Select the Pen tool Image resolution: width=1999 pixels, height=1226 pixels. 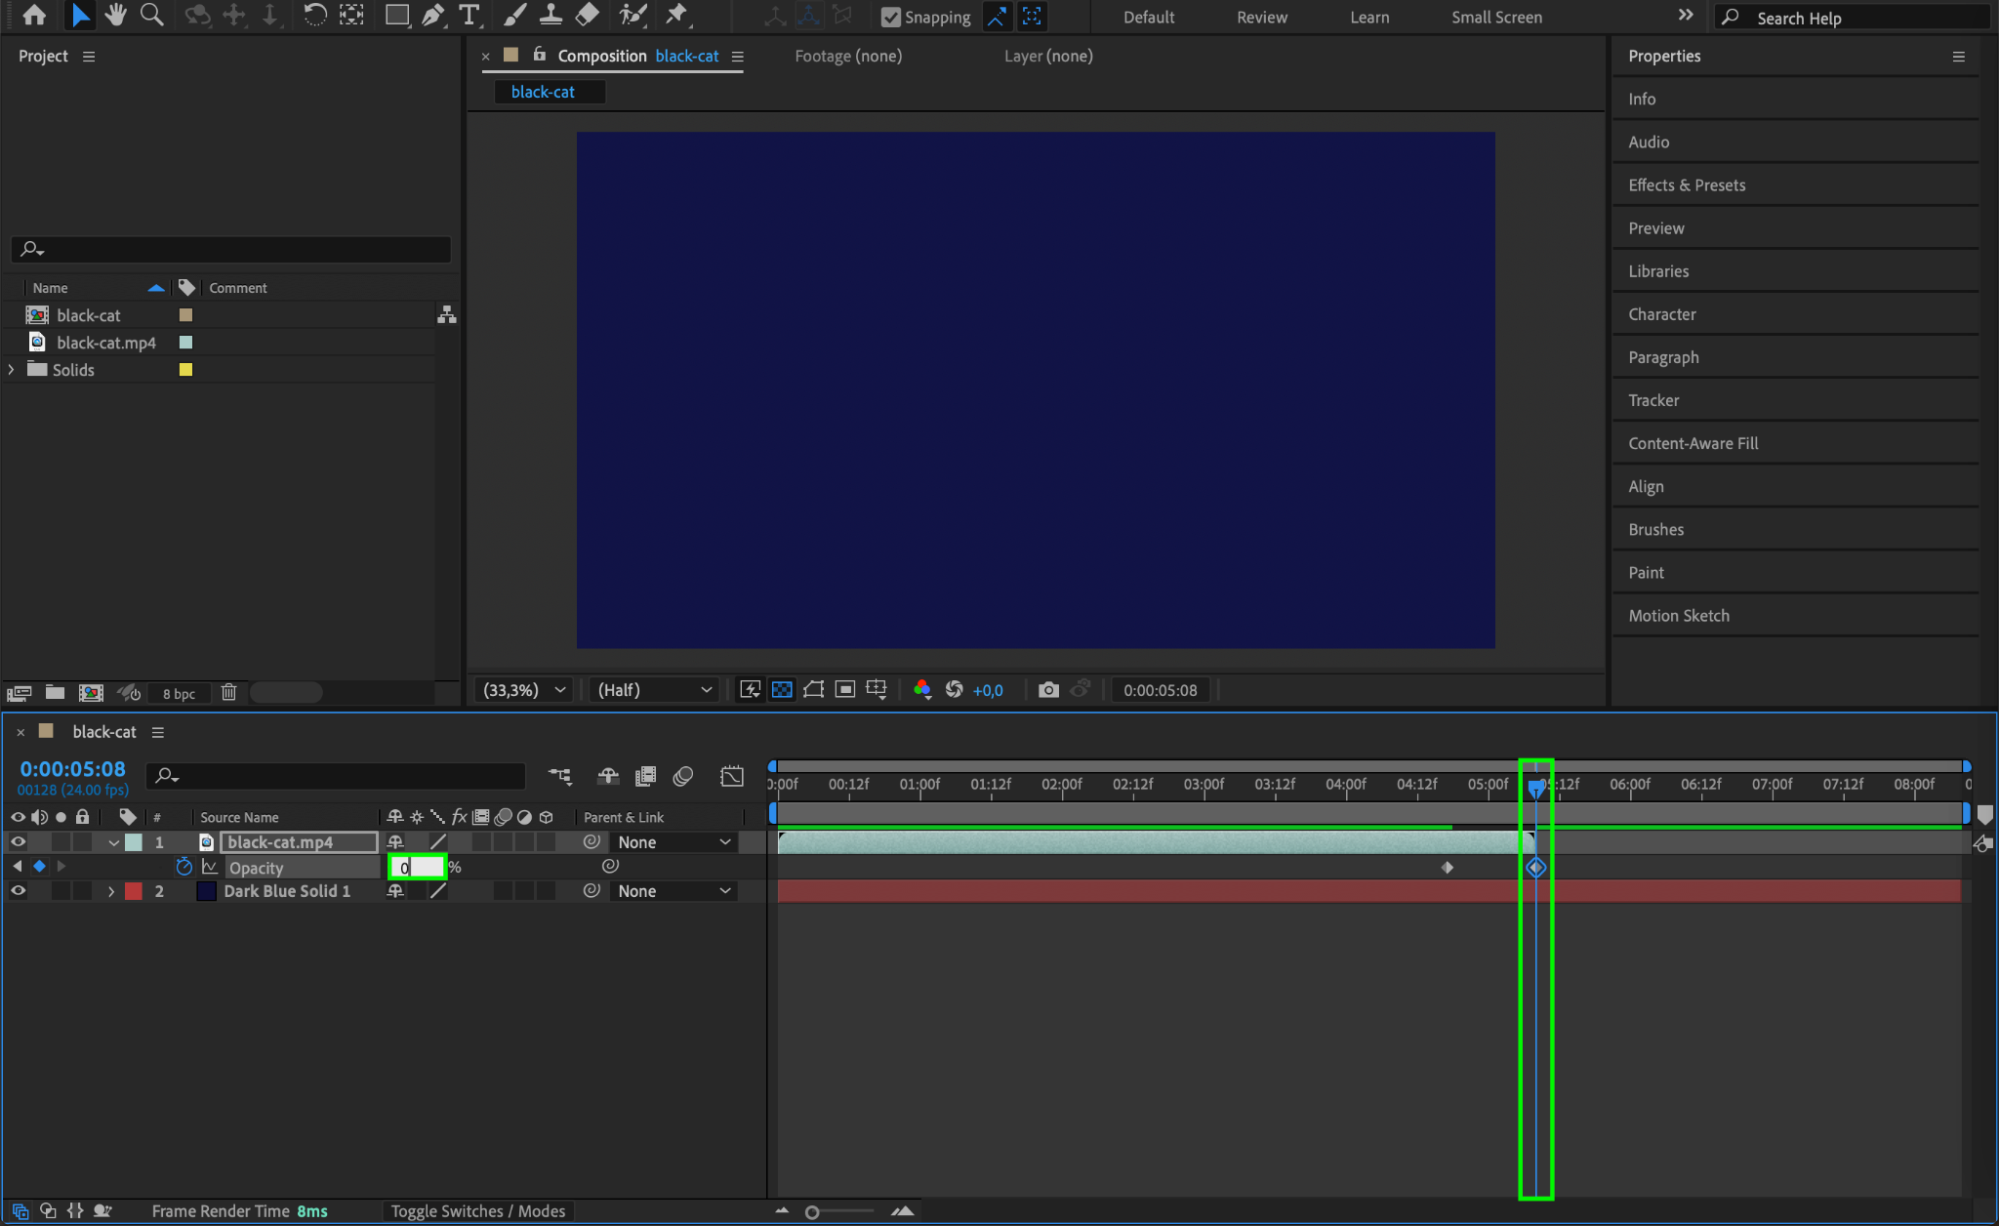pyautogui.click(x=432, y=15)
